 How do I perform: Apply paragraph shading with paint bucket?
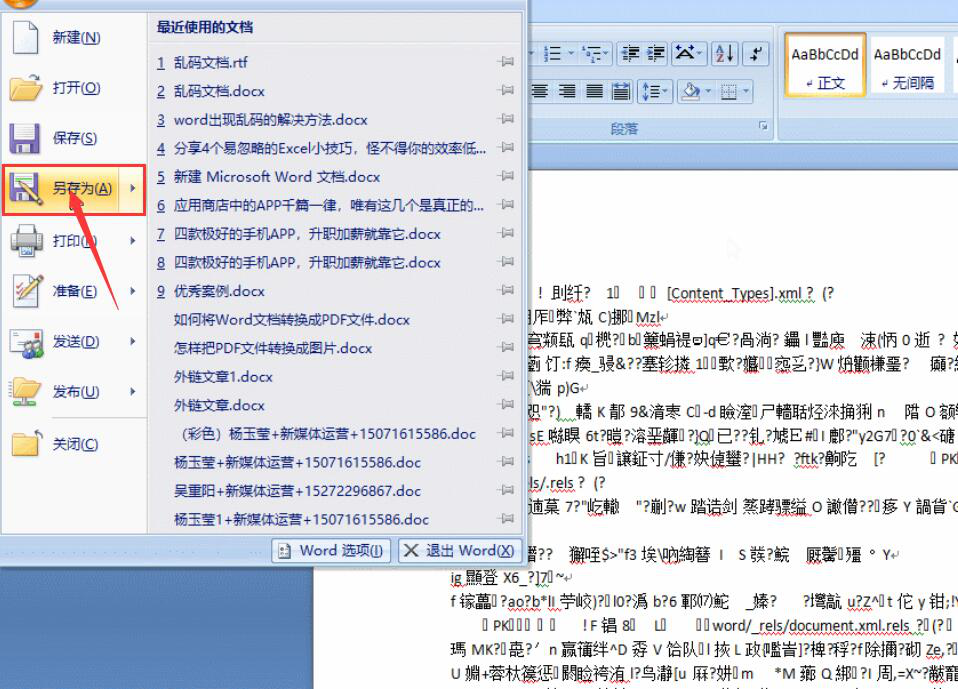692,92
